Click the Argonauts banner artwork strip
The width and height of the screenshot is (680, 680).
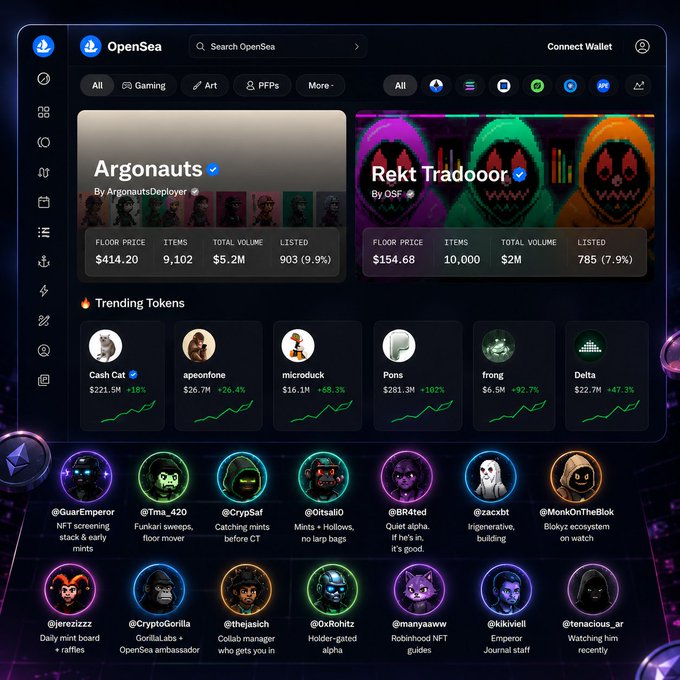[x=212, y=209]
